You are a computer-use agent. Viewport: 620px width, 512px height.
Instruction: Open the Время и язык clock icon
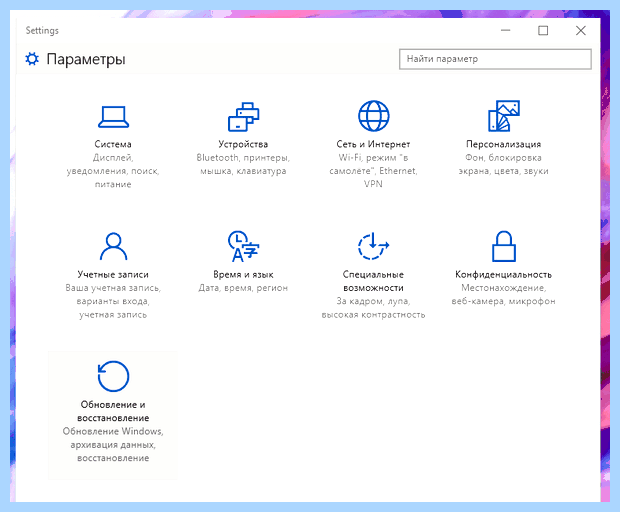coord(243,246)
